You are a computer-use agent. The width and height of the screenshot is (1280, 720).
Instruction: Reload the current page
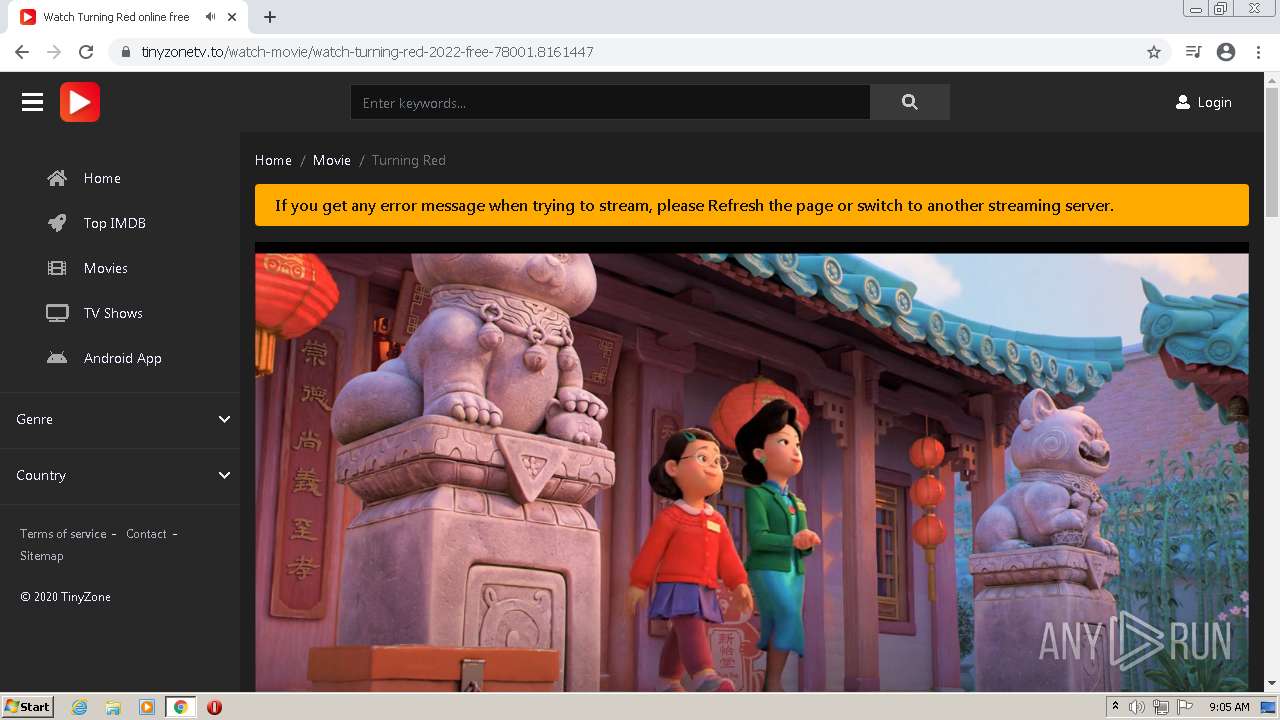pos(86,52)
